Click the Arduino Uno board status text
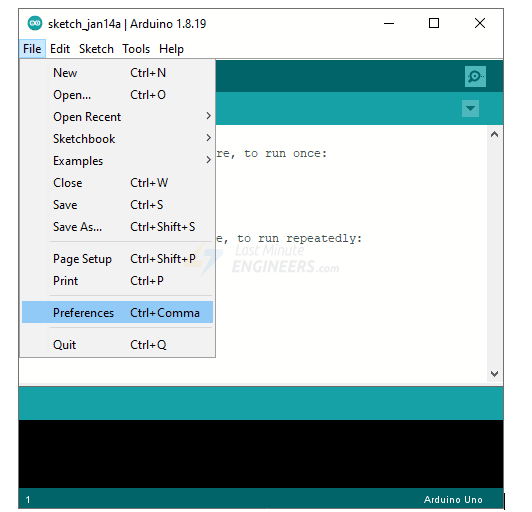 tap(453, 499)
